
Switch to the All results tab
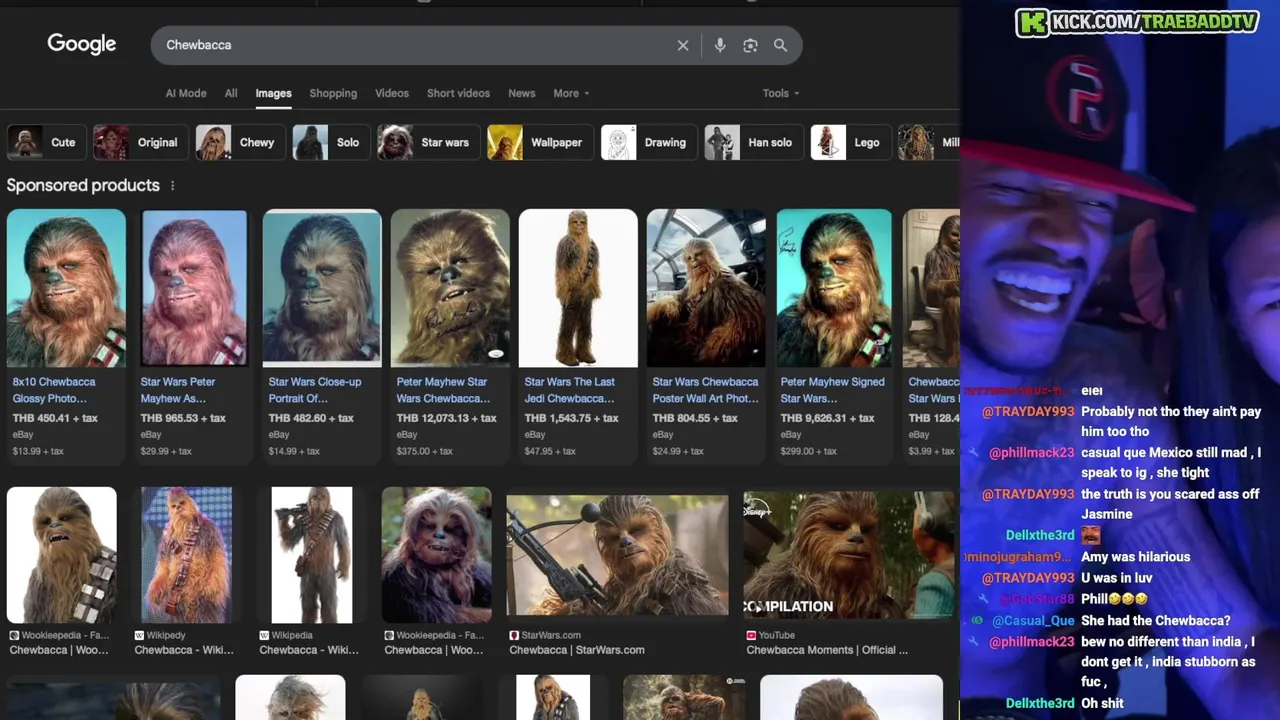231,93
